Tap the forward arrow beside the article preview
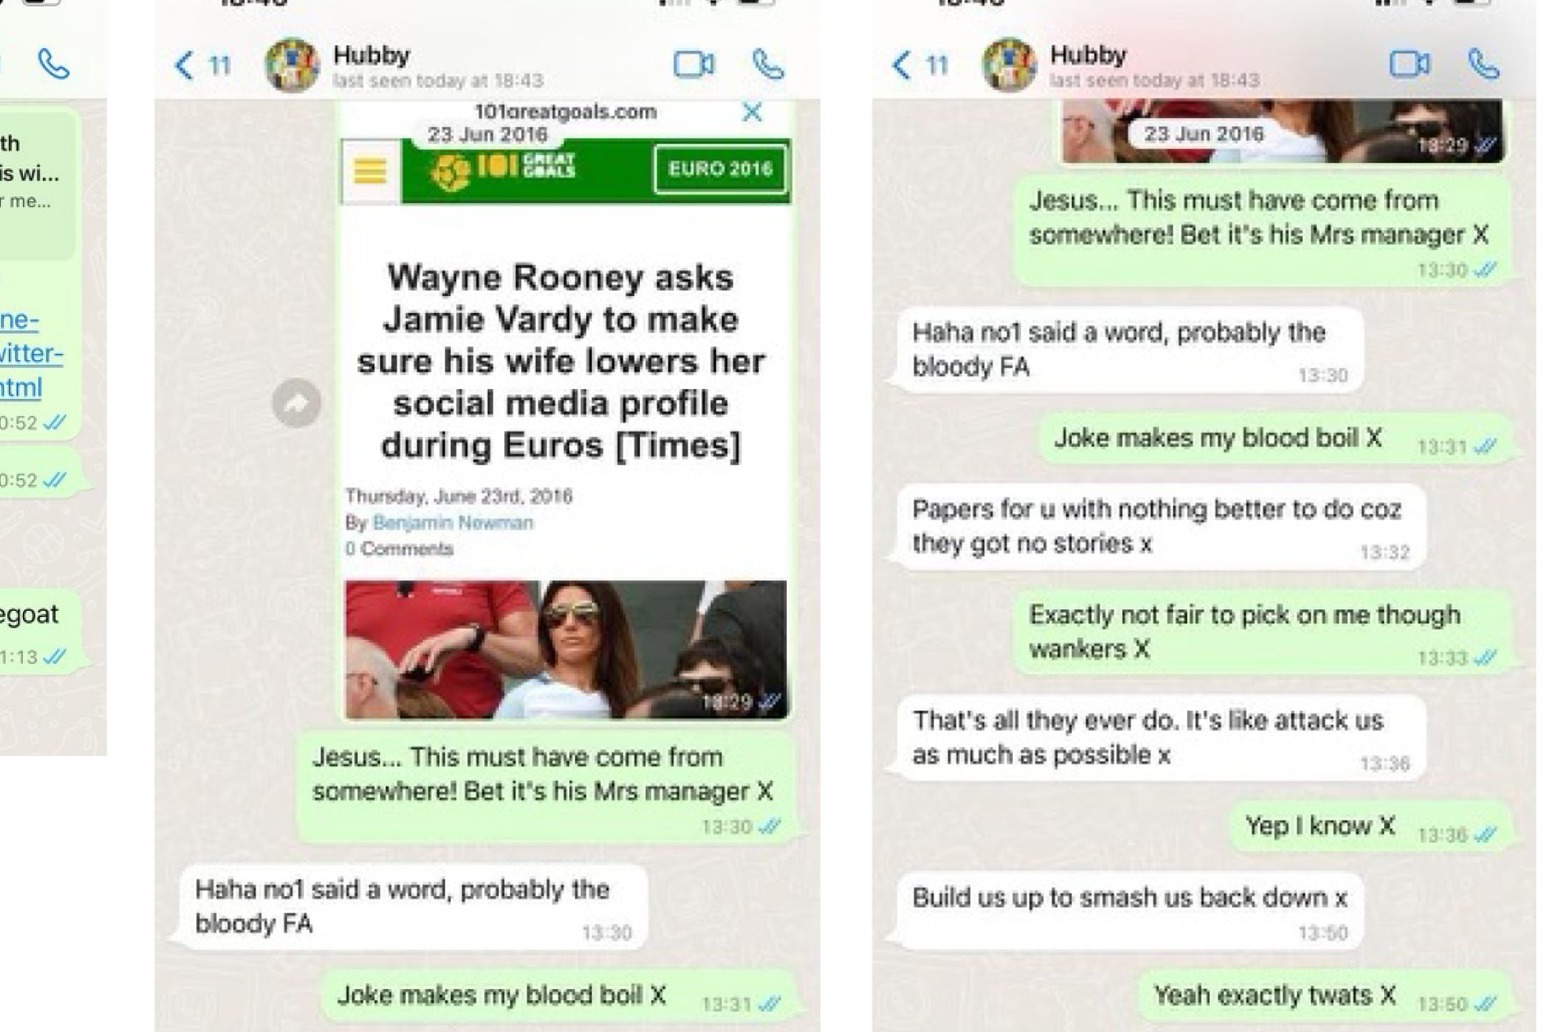 (296, 403)
